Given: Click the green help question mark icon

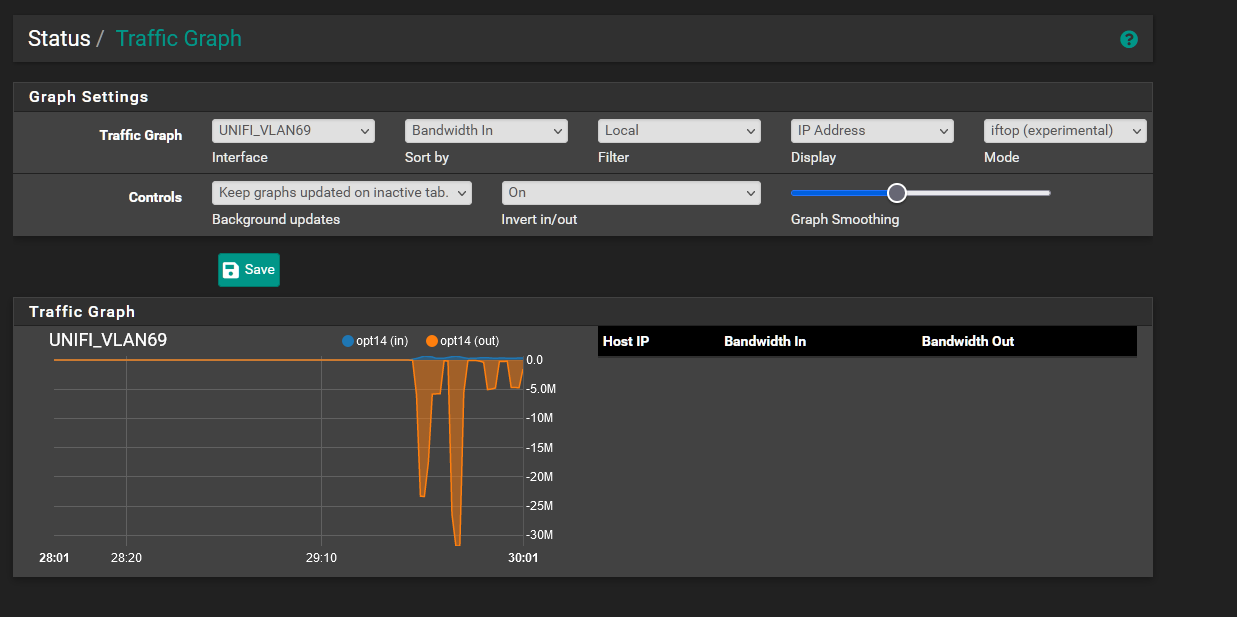Looking at the screenshot, I should 1129,39.
